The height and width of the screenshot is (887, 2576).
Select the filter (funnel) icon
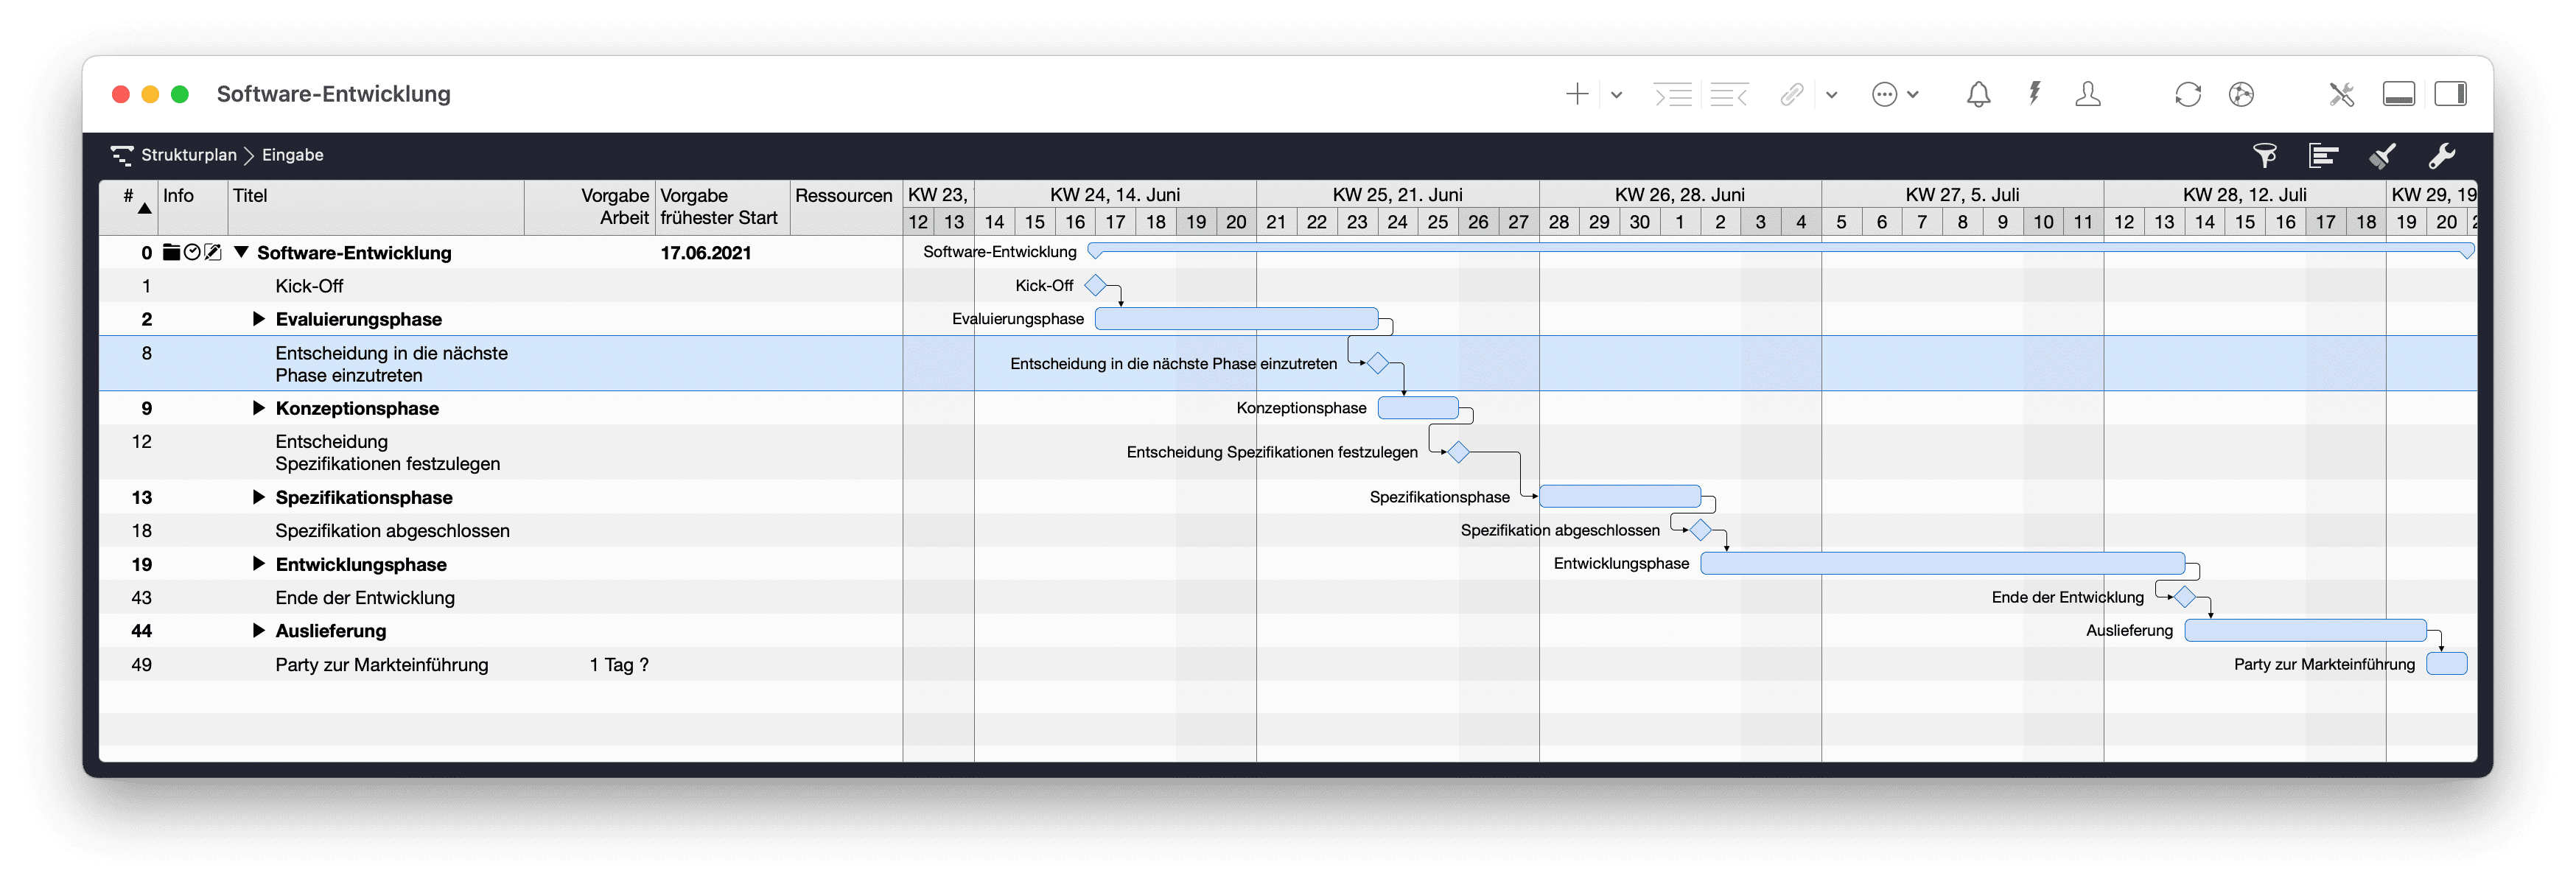point(2266,156)
